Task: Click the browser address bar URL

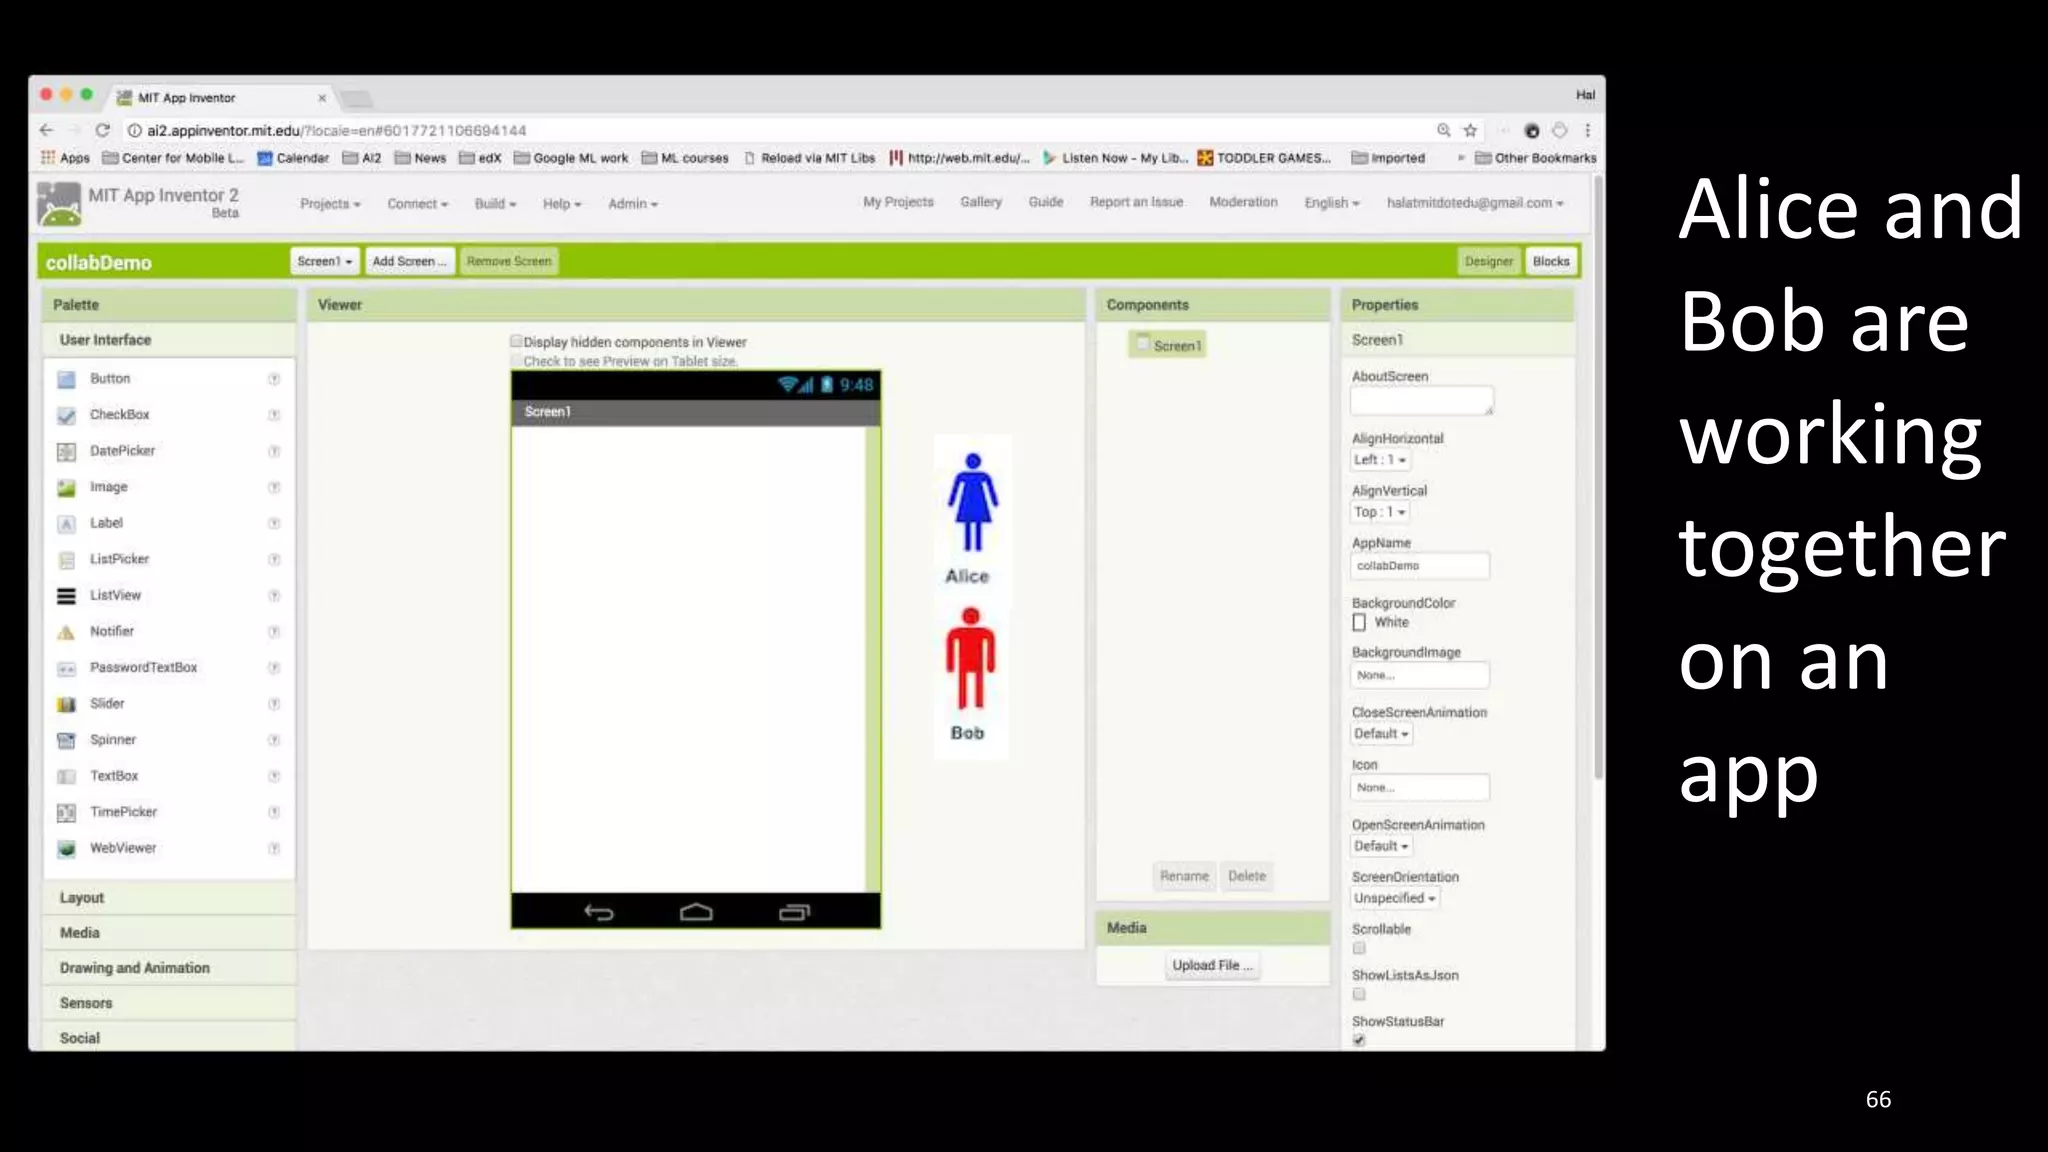Action: tap(336, 130)
